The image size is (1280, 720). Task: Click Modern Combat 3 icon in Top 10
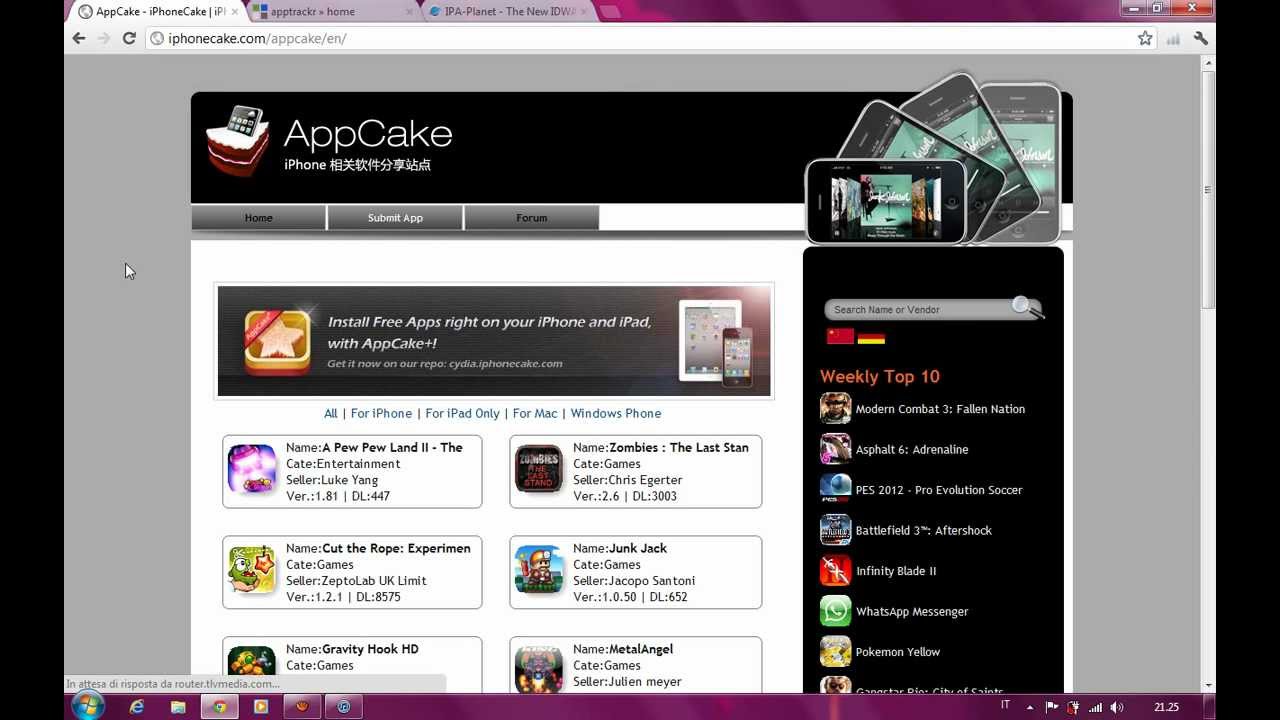coord(835,408)
